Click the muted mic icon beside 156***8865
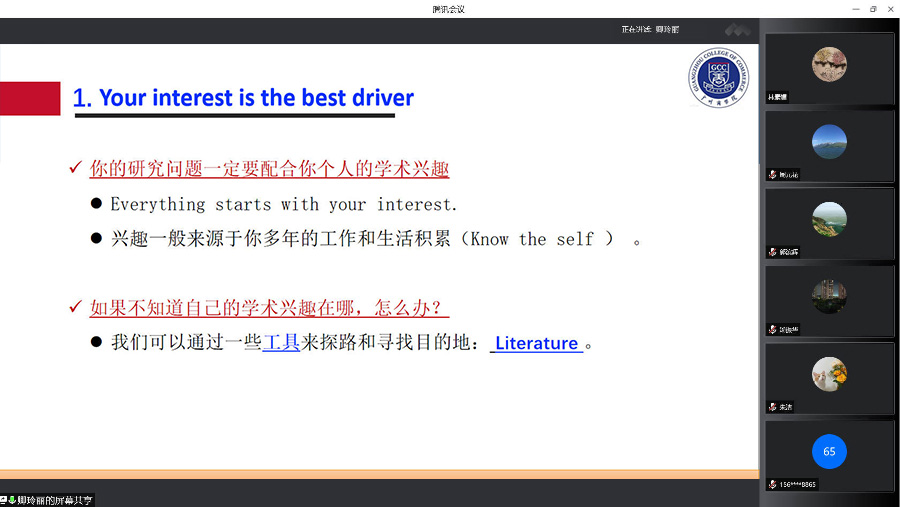 [x=772, y=484]
